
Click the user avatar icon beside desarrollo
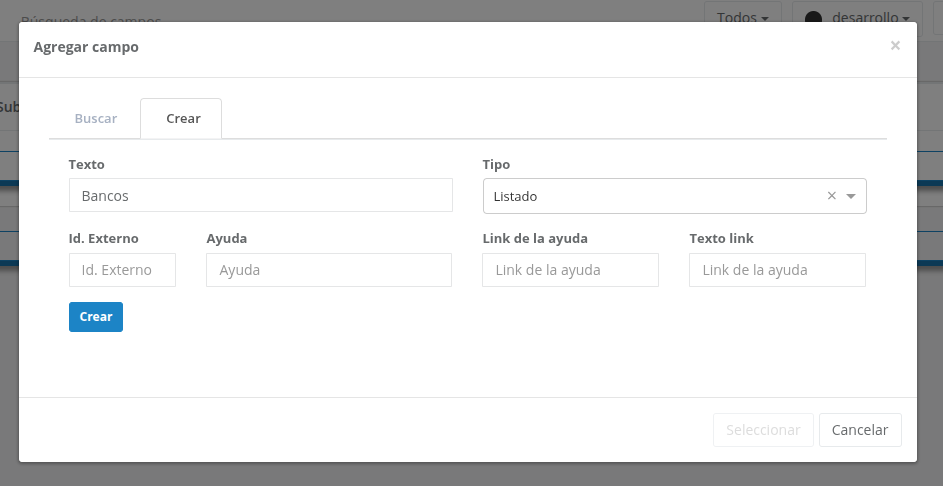pyautogui.click(x=813, y=18)
